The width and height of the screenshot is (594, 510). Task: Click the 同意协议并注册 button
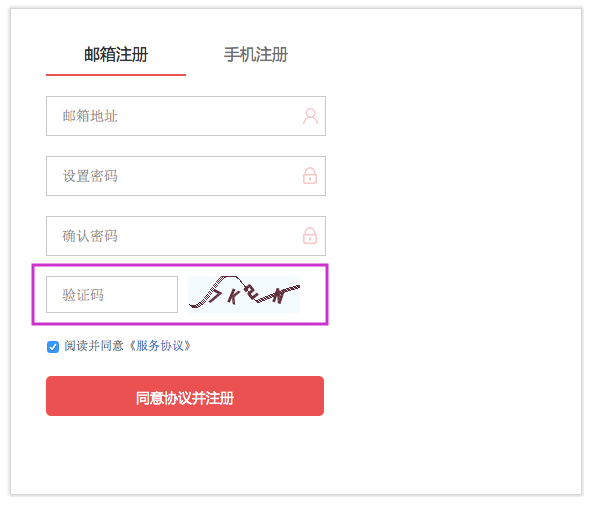click(x=185, y=396)
